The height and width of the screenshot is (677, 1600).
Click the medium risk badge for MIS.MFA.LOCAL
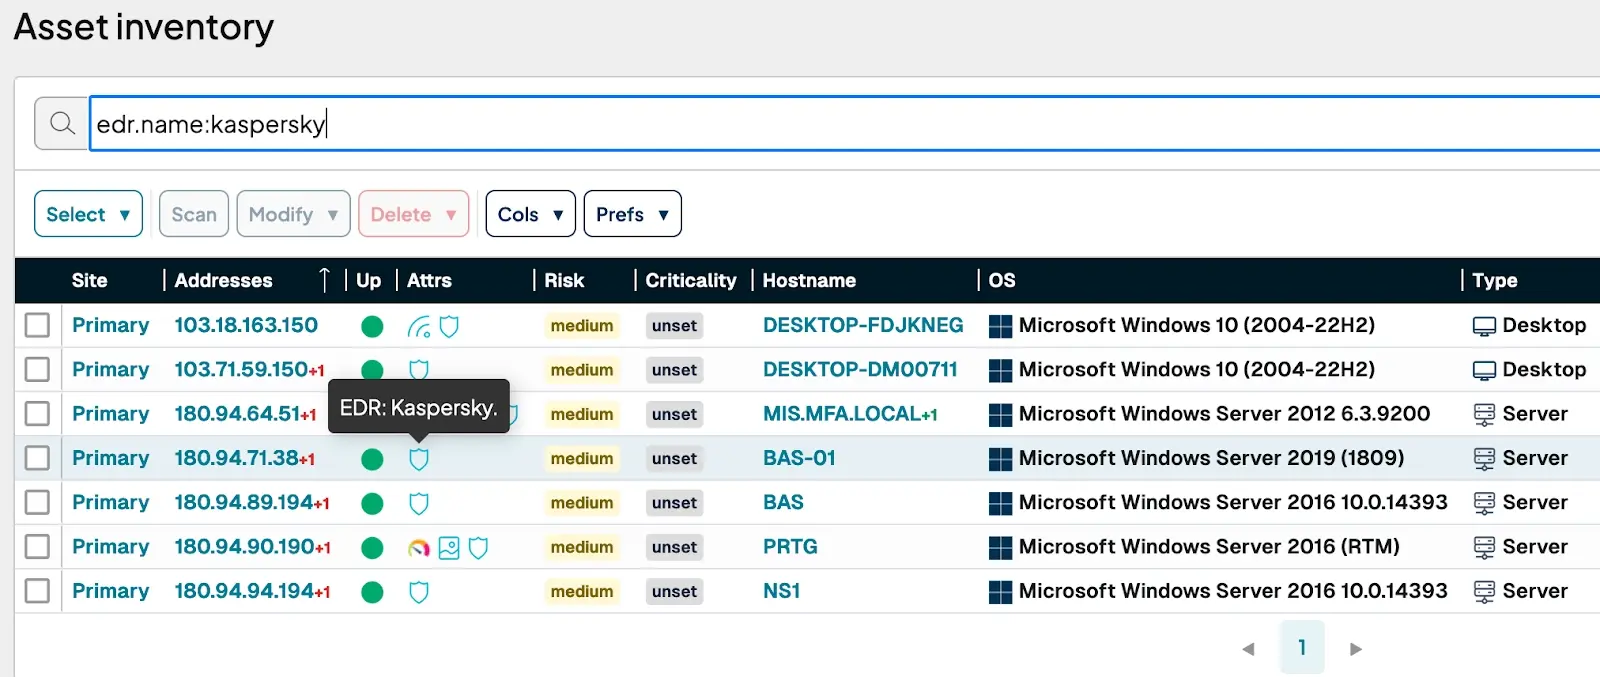[x=582, y=414]
